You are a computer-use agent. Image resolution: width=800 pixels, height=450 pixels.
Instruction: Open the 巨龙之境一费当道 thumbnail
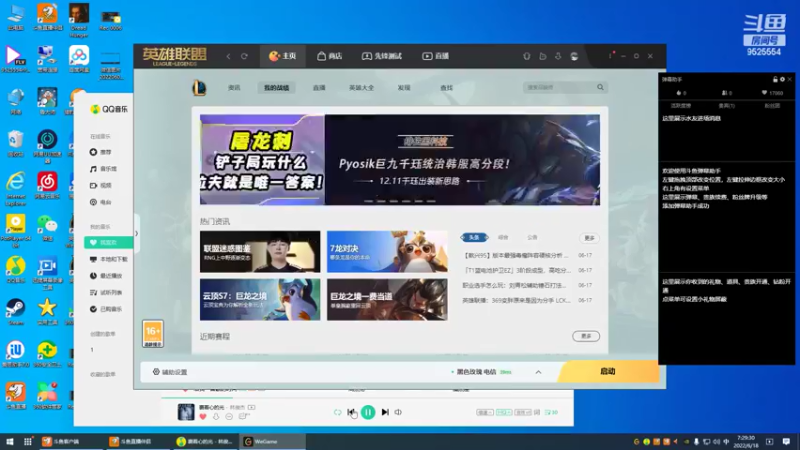387,299
